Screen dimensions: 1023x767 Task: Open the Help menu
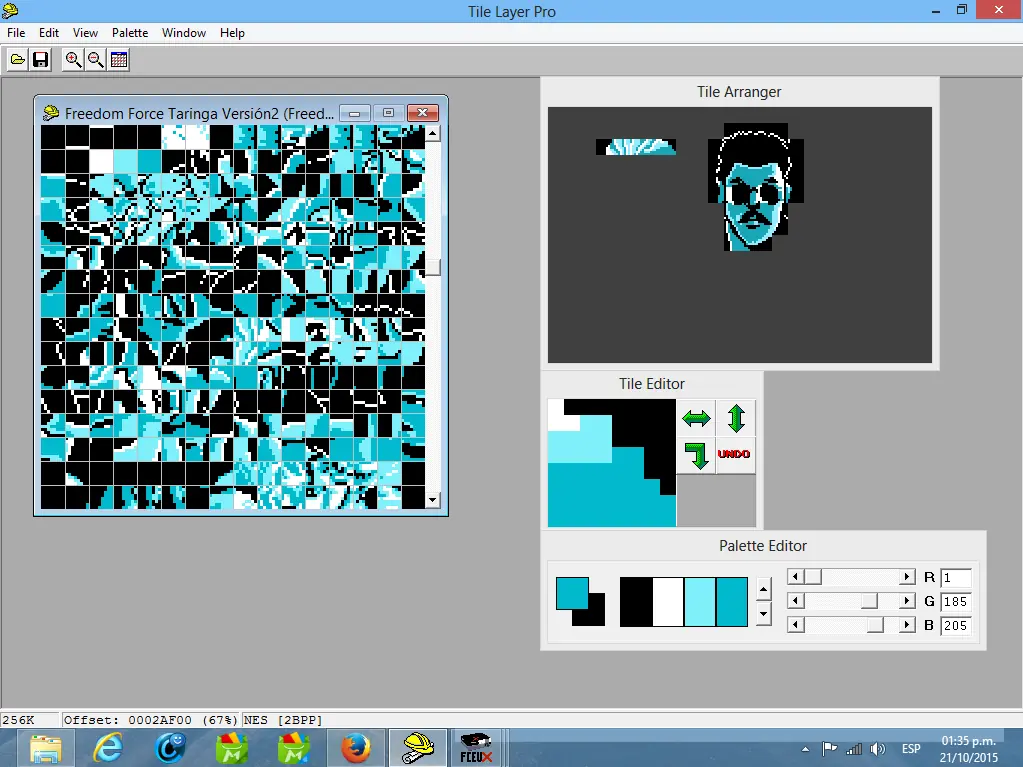coord(232,33)
